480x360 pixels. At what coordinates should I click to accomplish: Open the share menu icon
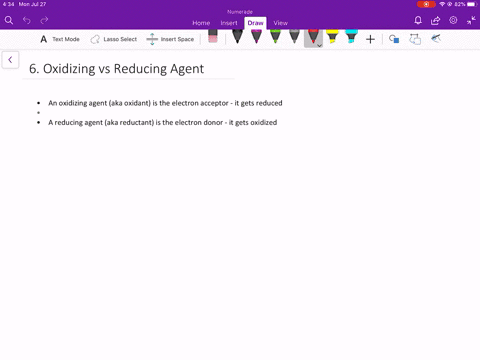[x=435, y=20]
